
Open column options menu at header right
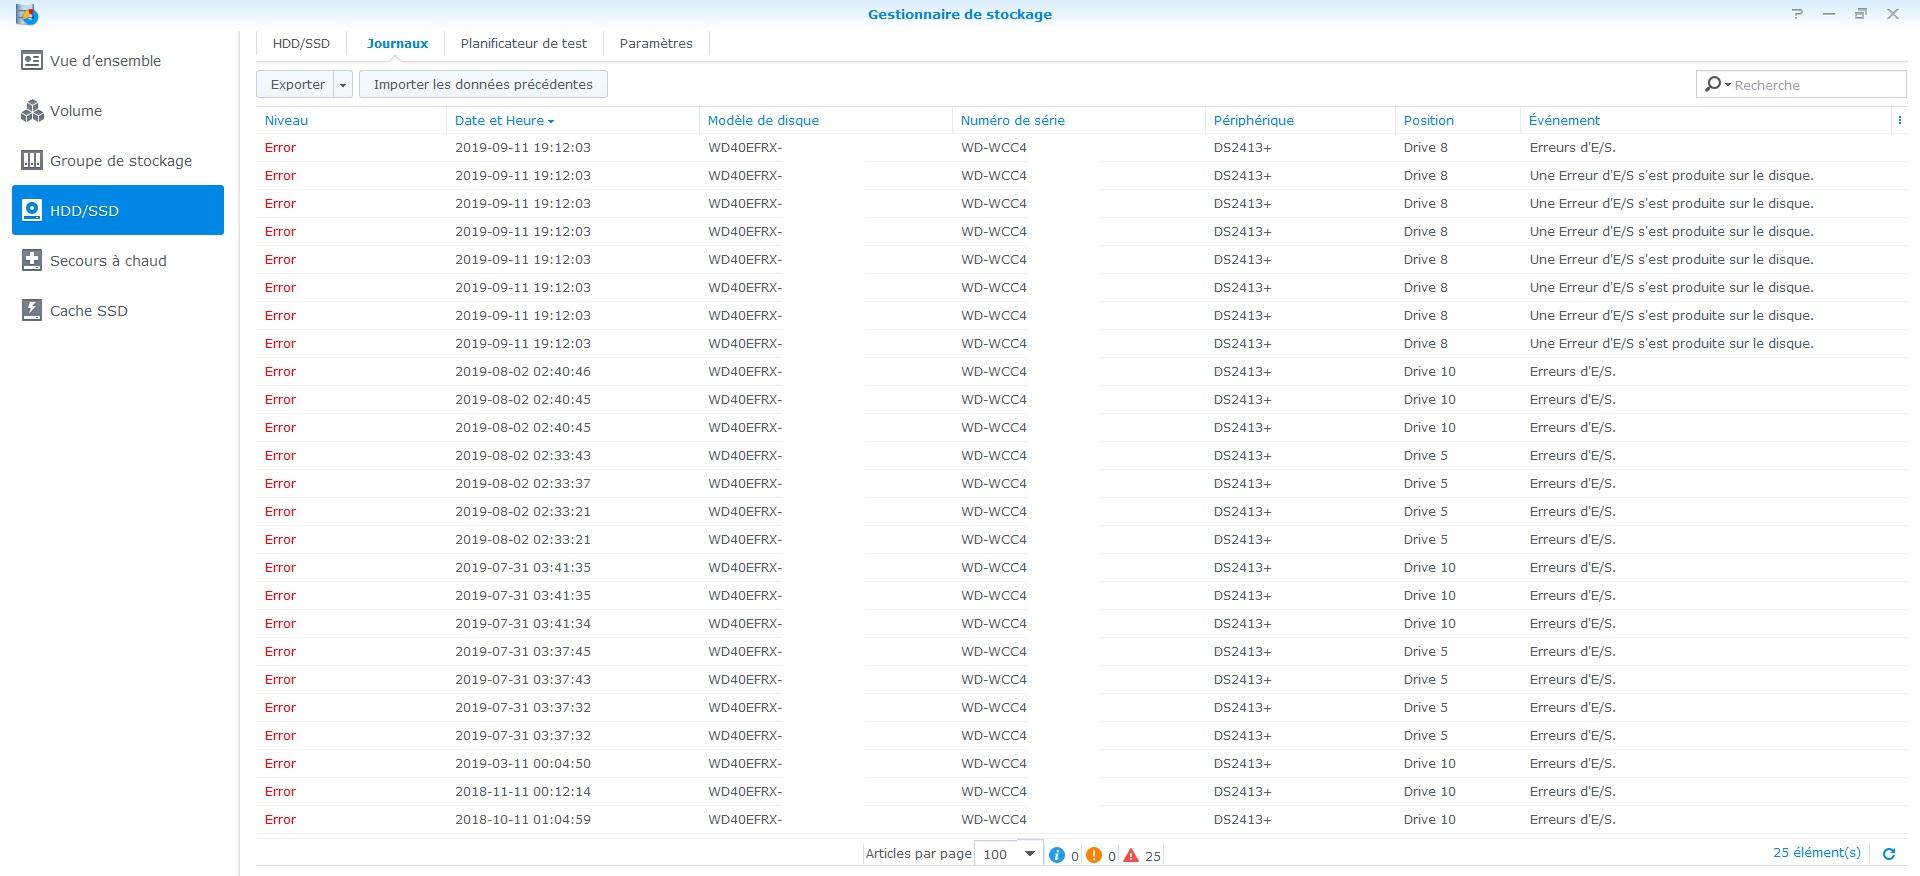[x=1899, y=120]
